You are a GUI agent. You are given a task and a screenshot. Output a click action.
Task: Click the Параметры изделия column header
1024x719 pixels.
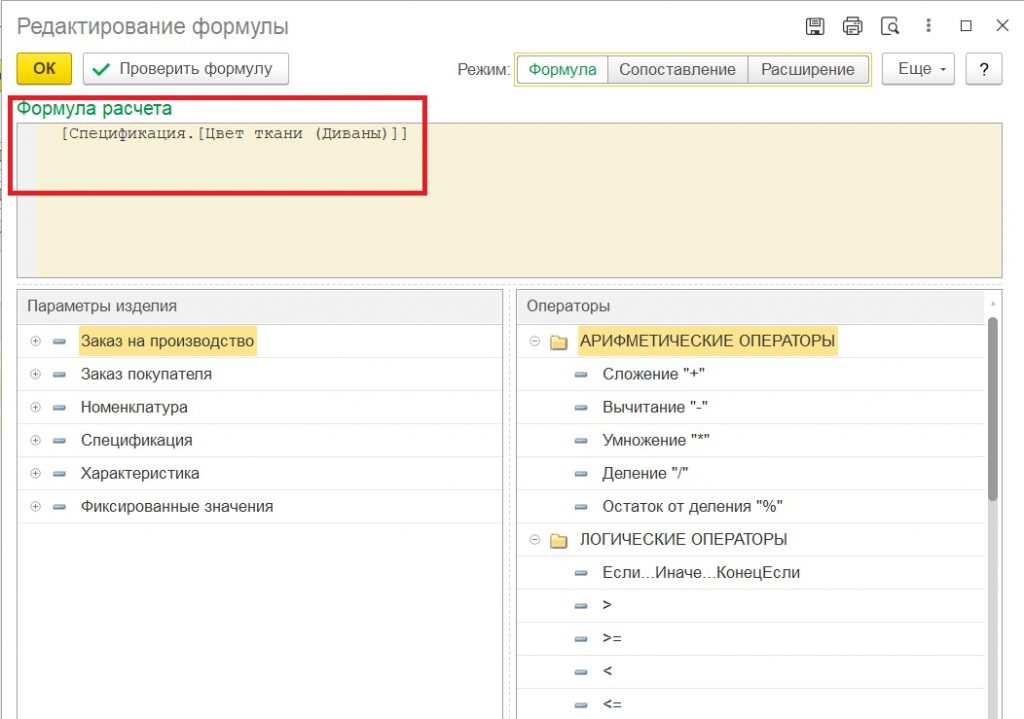[x=260, y=306]
